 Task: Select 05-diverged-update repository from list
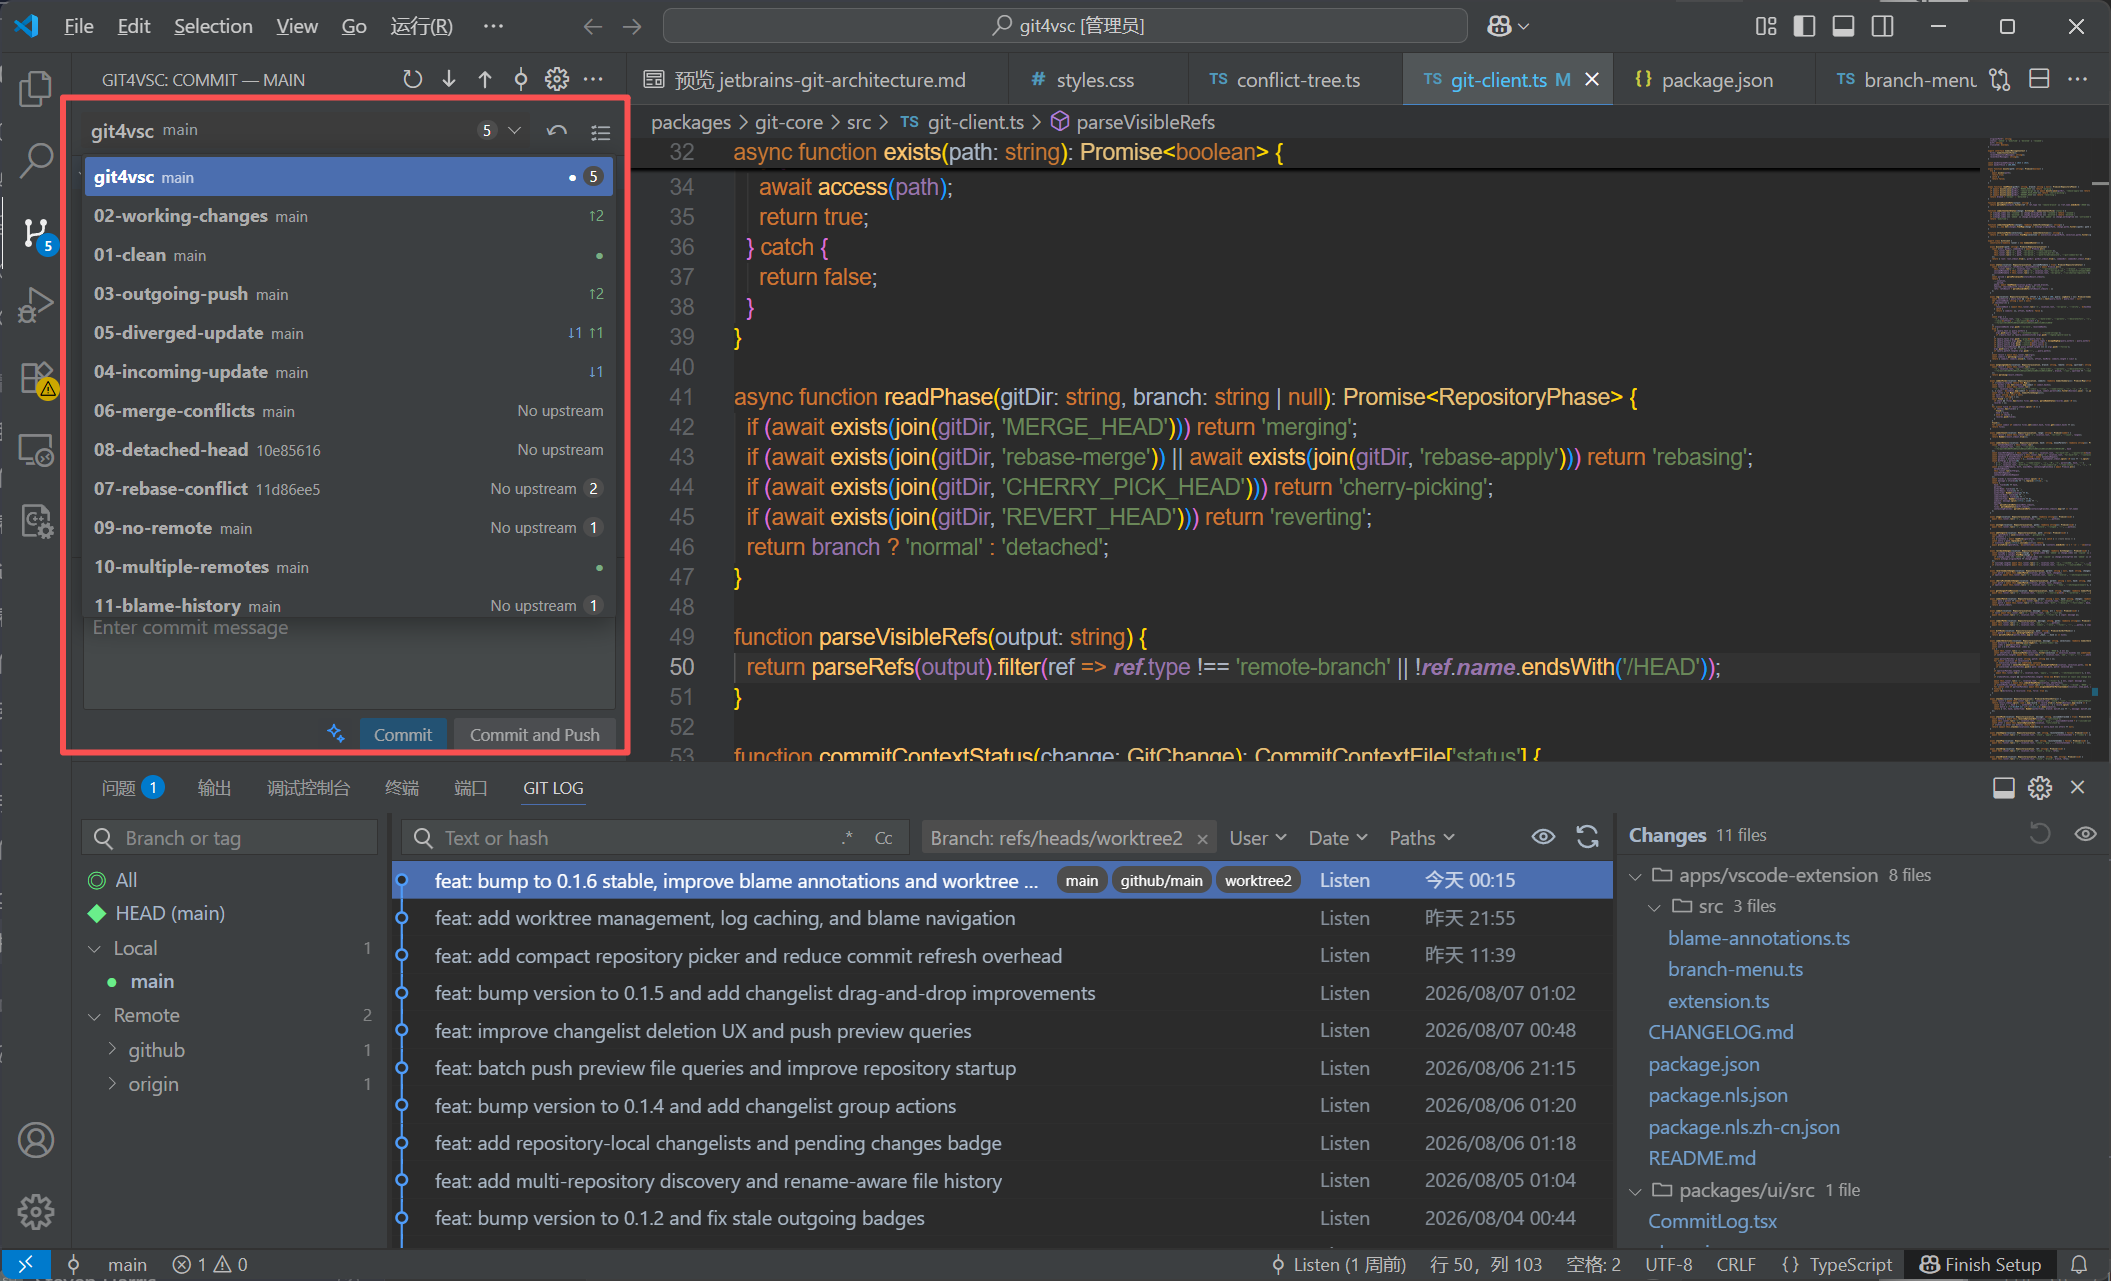pos(348,333)
